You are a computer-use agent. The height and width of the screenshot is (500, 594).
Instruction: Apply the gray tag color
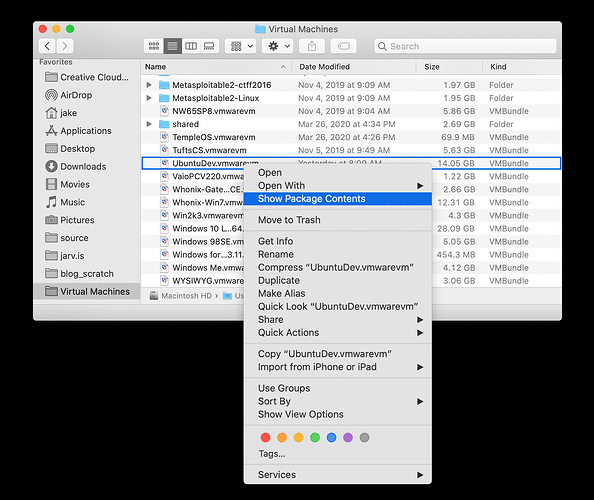364,438
